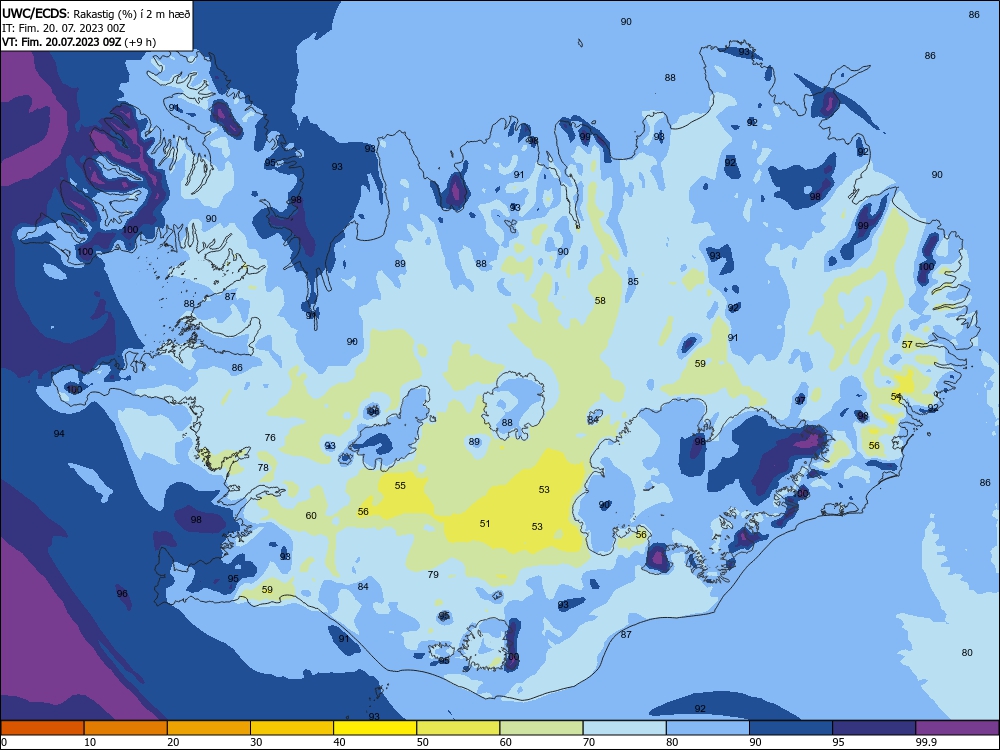Click the '51' humidity value on the map

tap(485, 524)
